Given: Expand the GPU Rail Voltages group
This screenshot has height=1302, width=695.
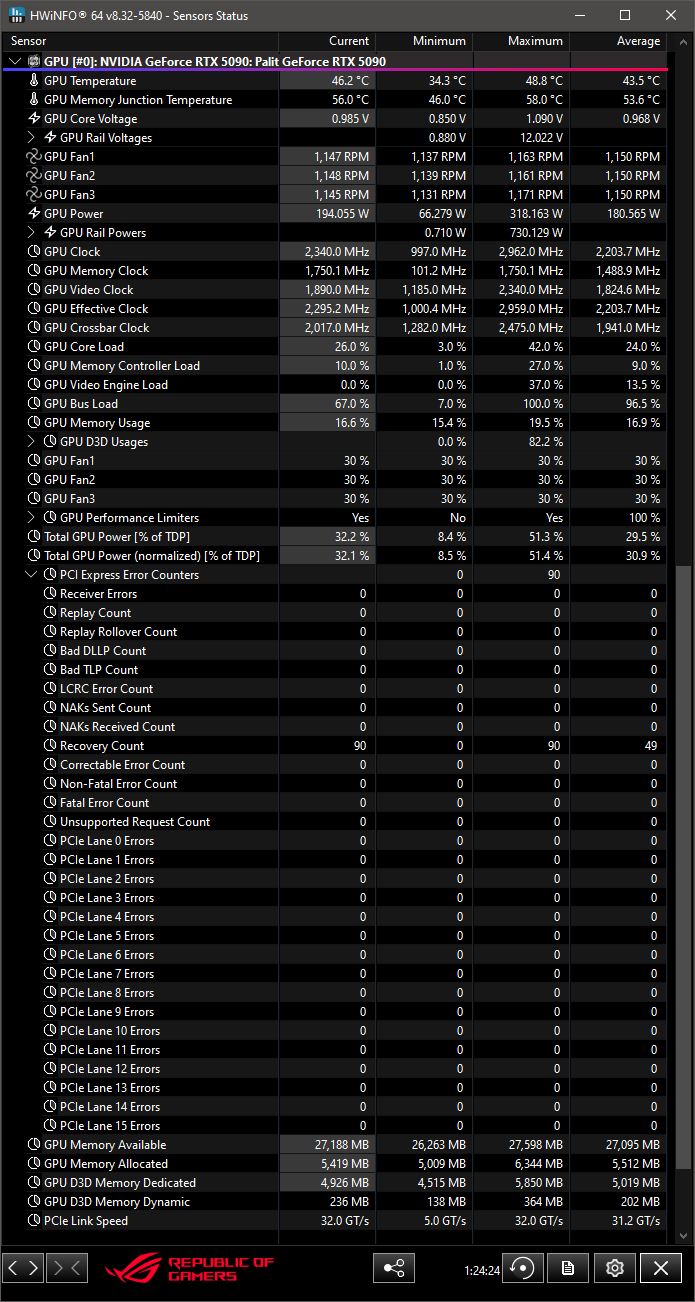Looking at the screenshot, I should (31, 138).
